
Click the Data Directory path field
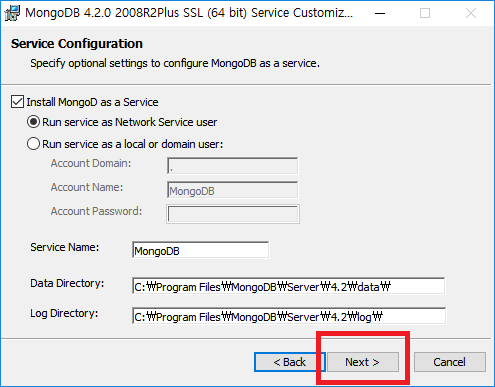289,286
